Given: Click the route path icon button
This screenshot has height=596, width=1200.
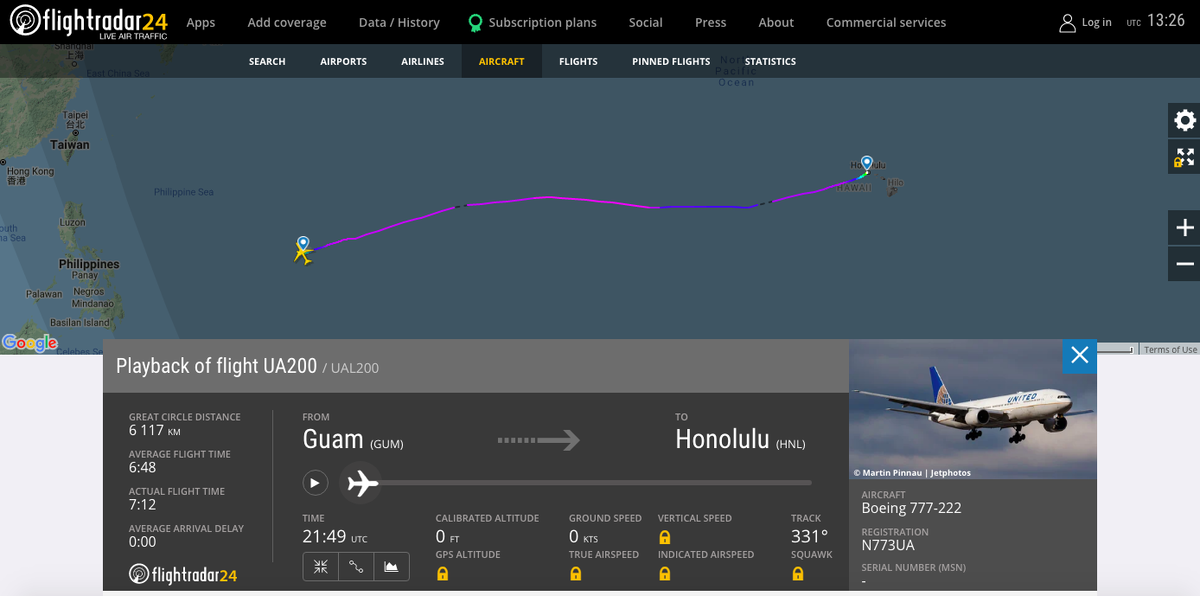Looking at the screenshot, I should click(356, 567).
